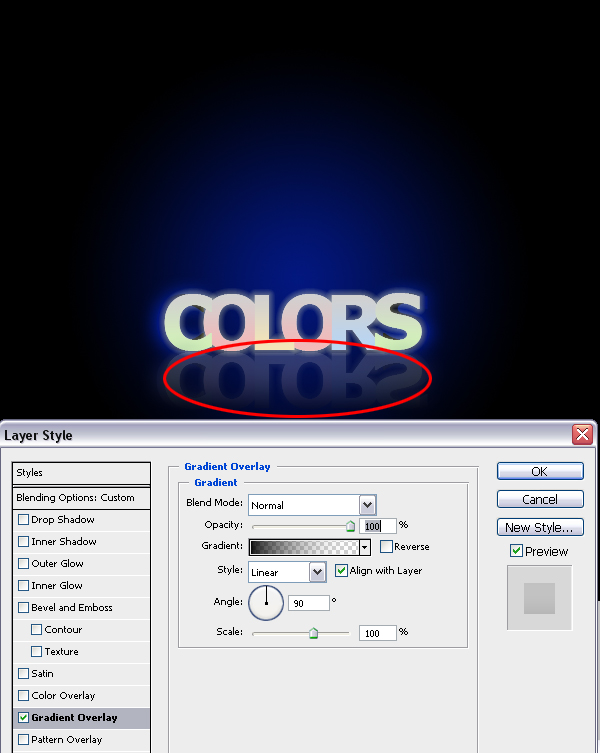Click the Angle value field

pos(309,603)
